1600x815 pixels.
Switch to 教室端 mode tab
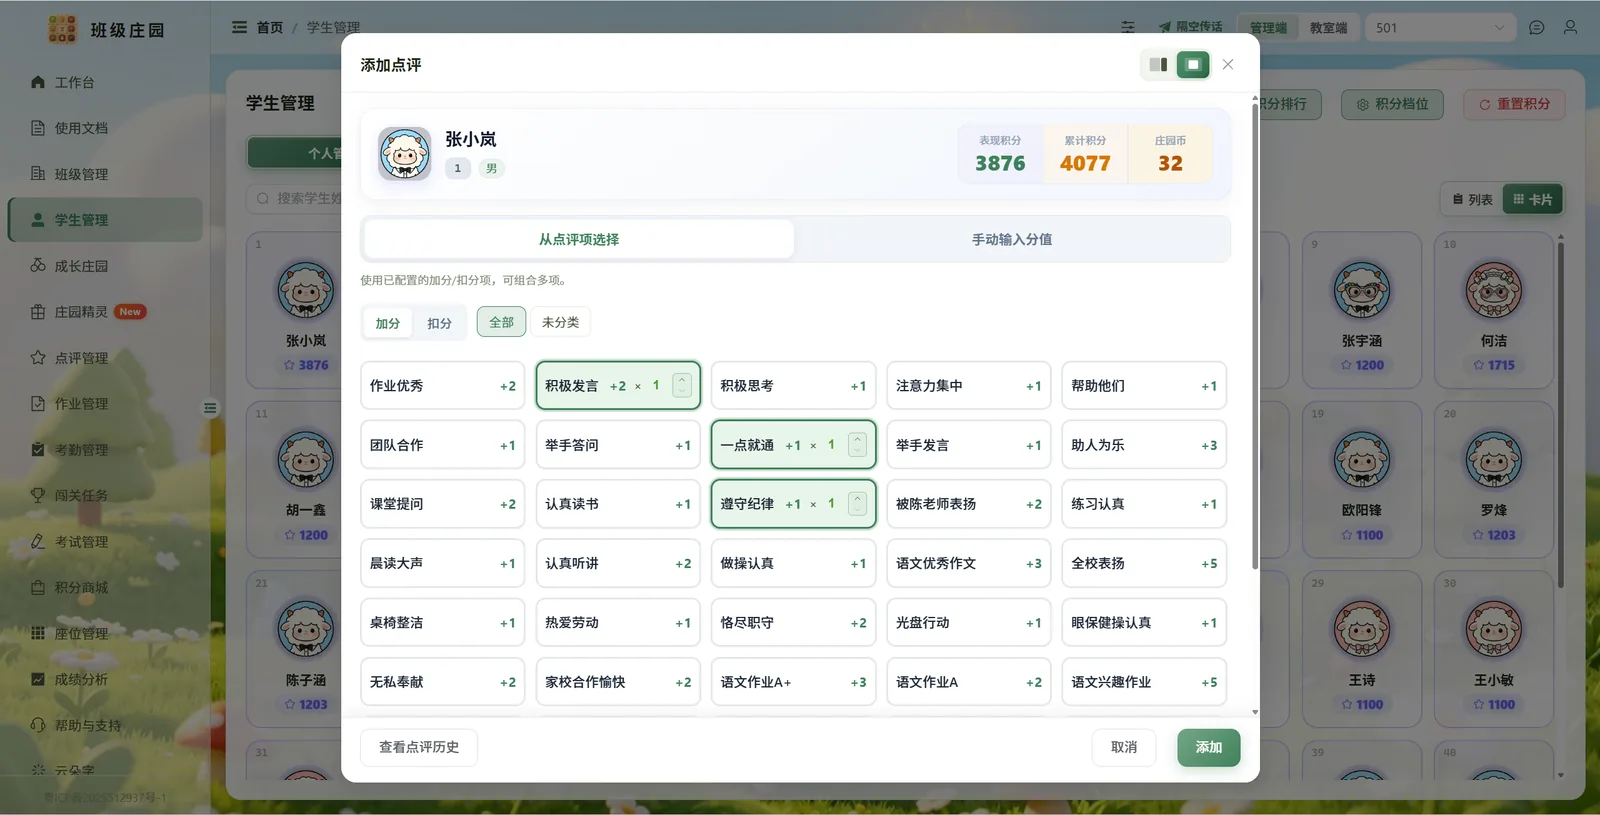[1328, 28]
